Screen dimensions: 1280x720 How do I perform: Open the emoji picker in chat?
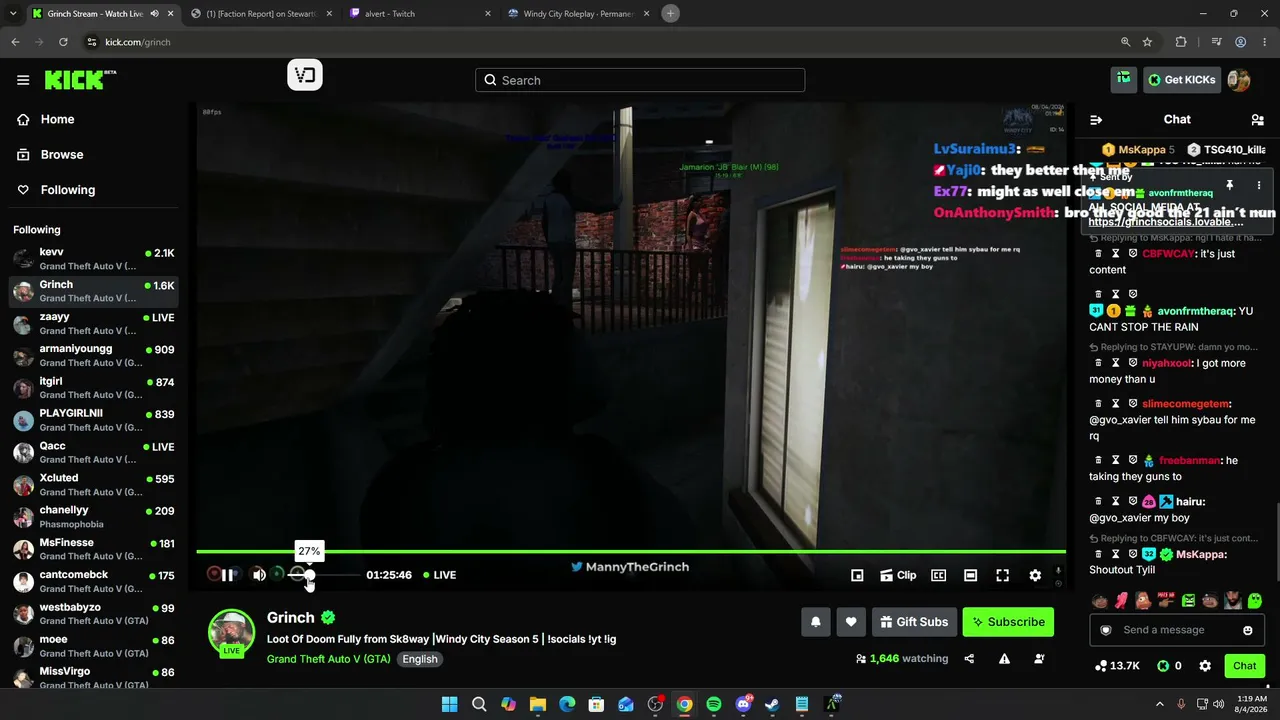[1248, 630]
